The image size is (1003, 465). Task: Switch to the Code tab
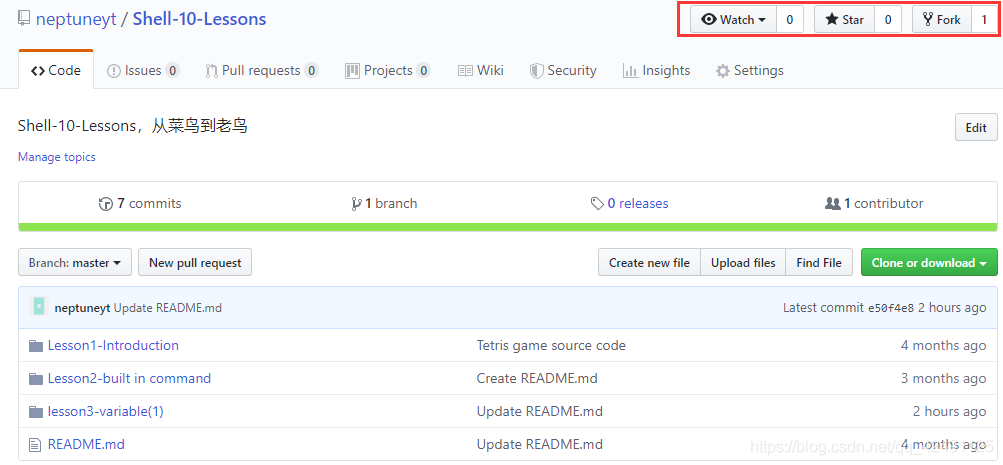(56, 70)
